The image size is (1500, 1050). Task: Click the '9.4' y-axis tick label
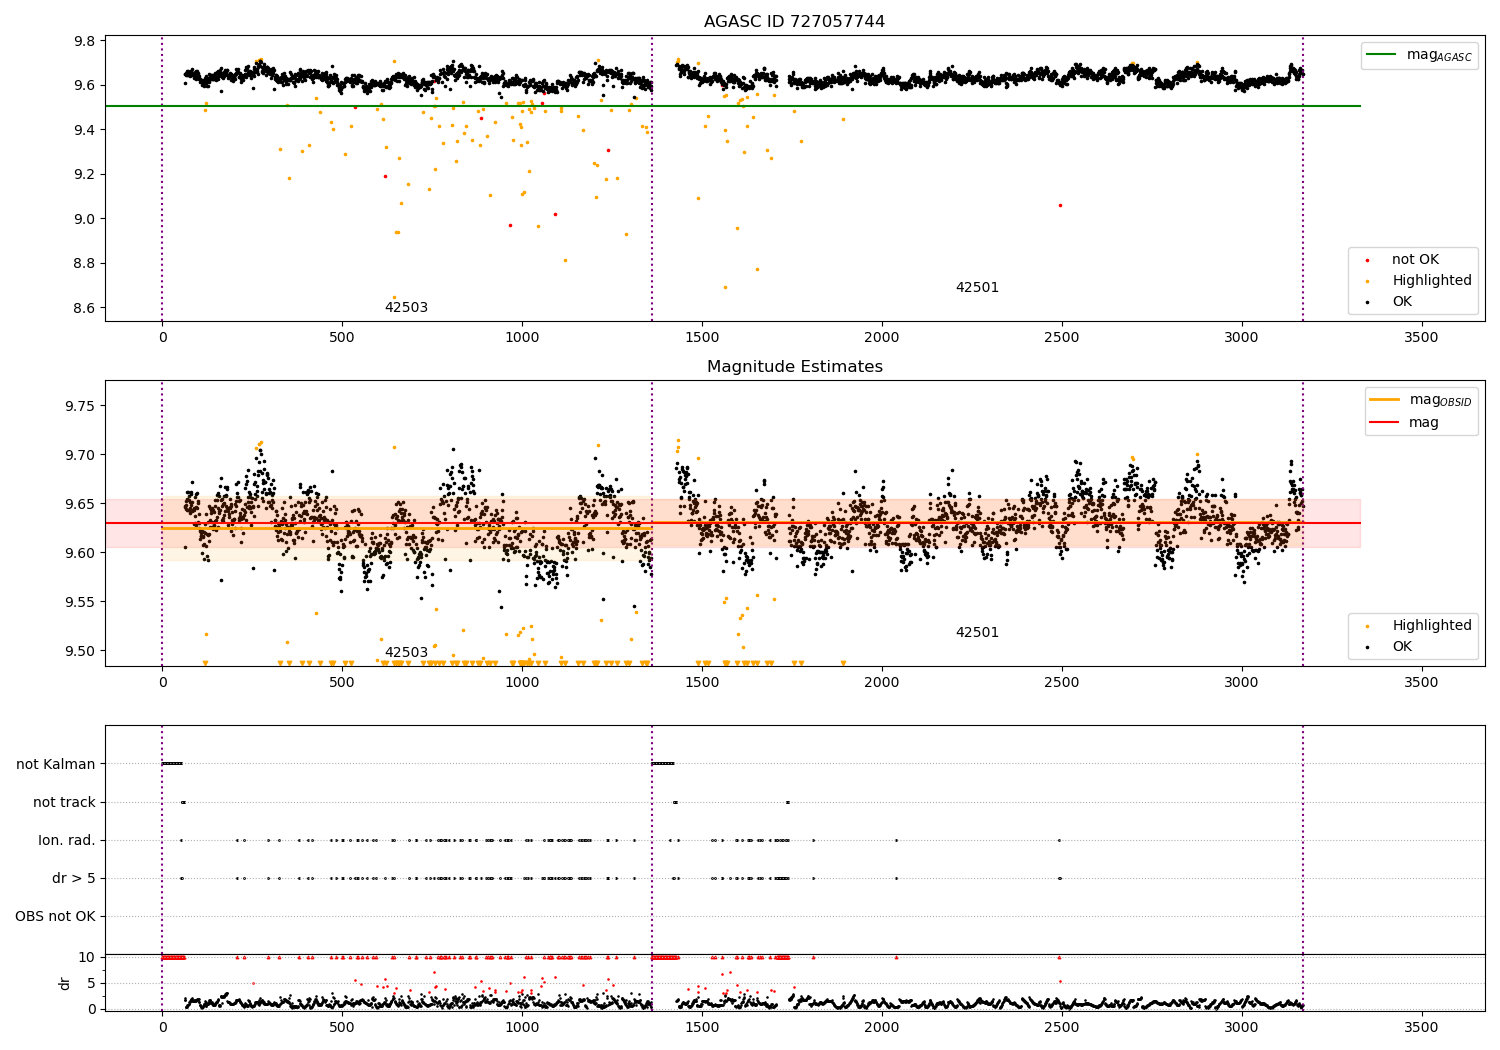click(x=85, y=130)
